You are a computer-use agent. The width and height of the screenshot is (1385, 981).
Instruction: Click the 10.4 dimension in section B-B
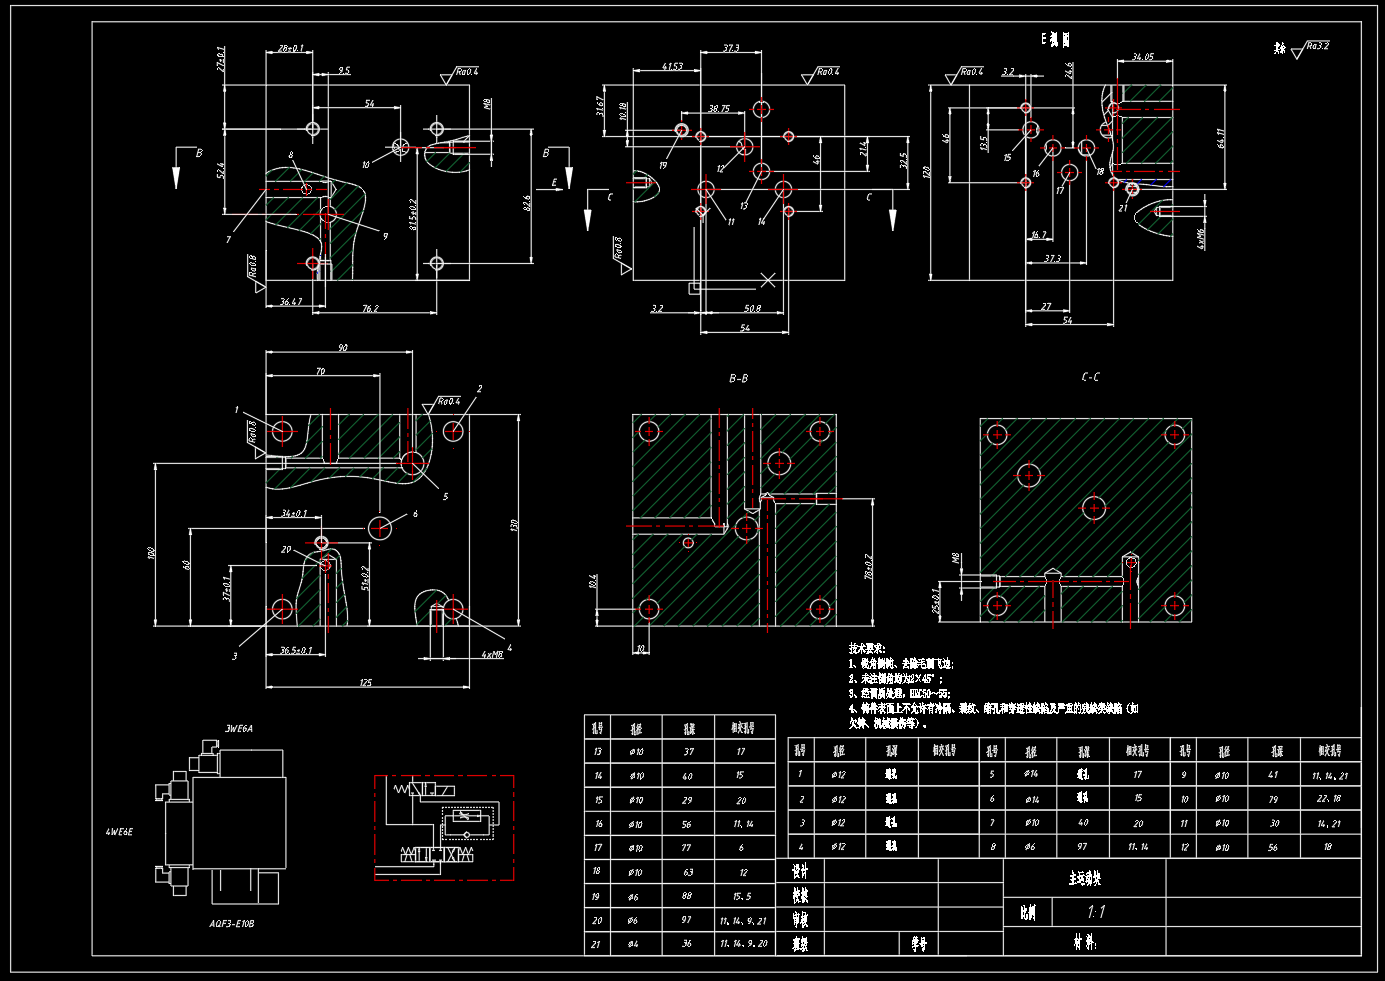click(x=593, y=580)
